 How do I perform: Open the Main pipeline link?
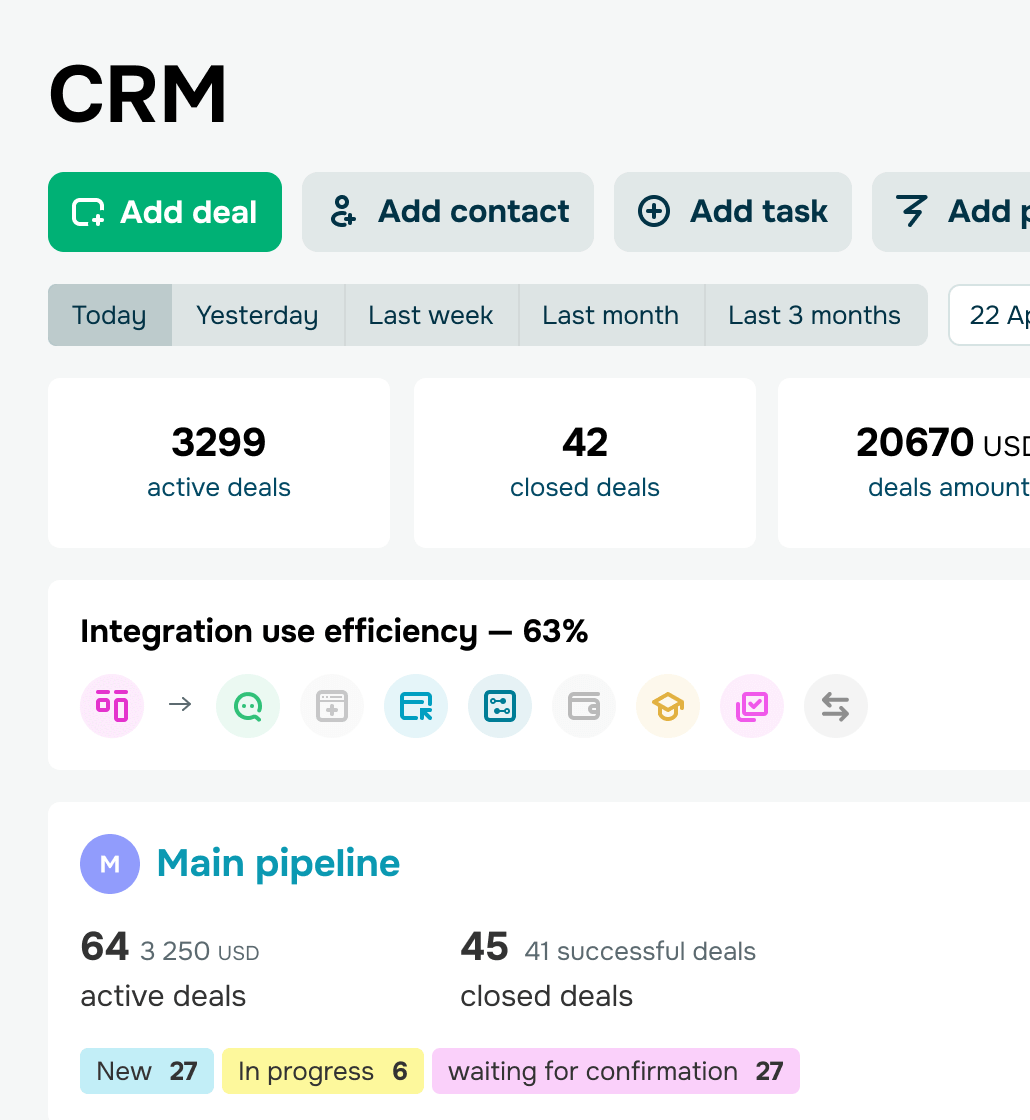[x=279, y=864]
